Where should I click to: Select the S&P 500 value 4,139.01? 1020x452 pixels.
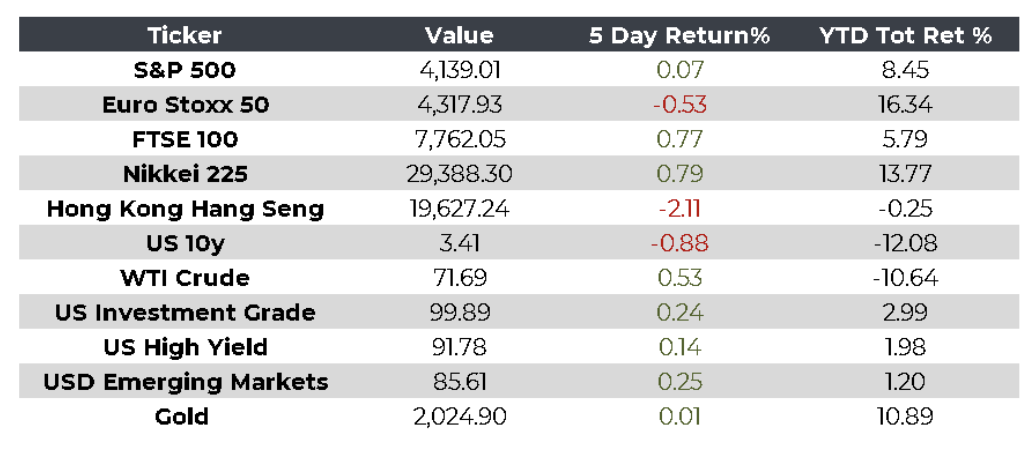point(459,70)
